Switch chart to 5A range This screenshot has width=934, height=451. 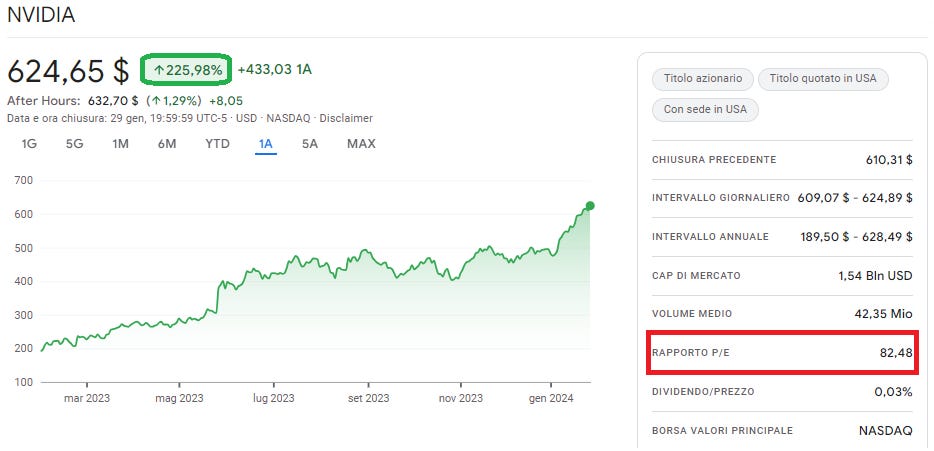click(x=310, y=144)
